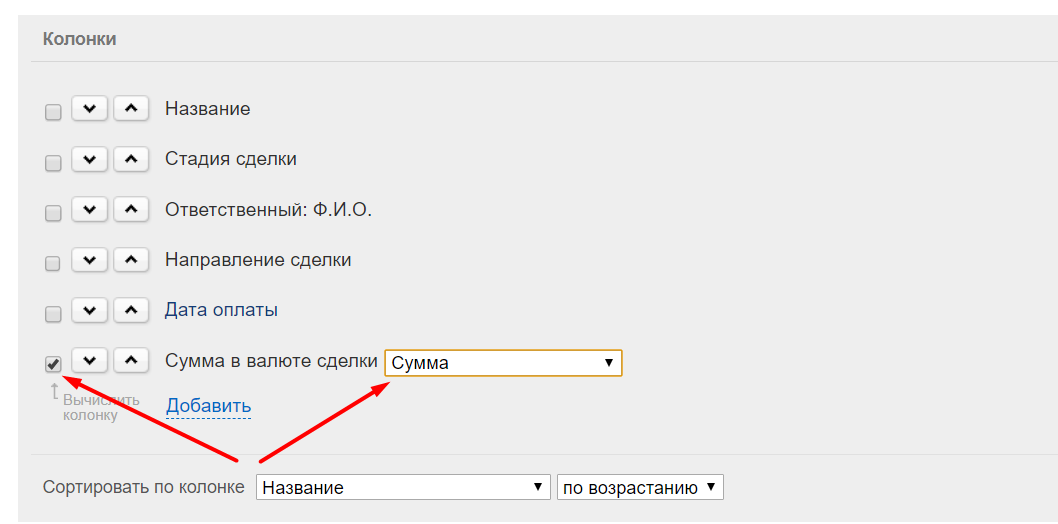Move Направление сделки column up

click(131, 260)
